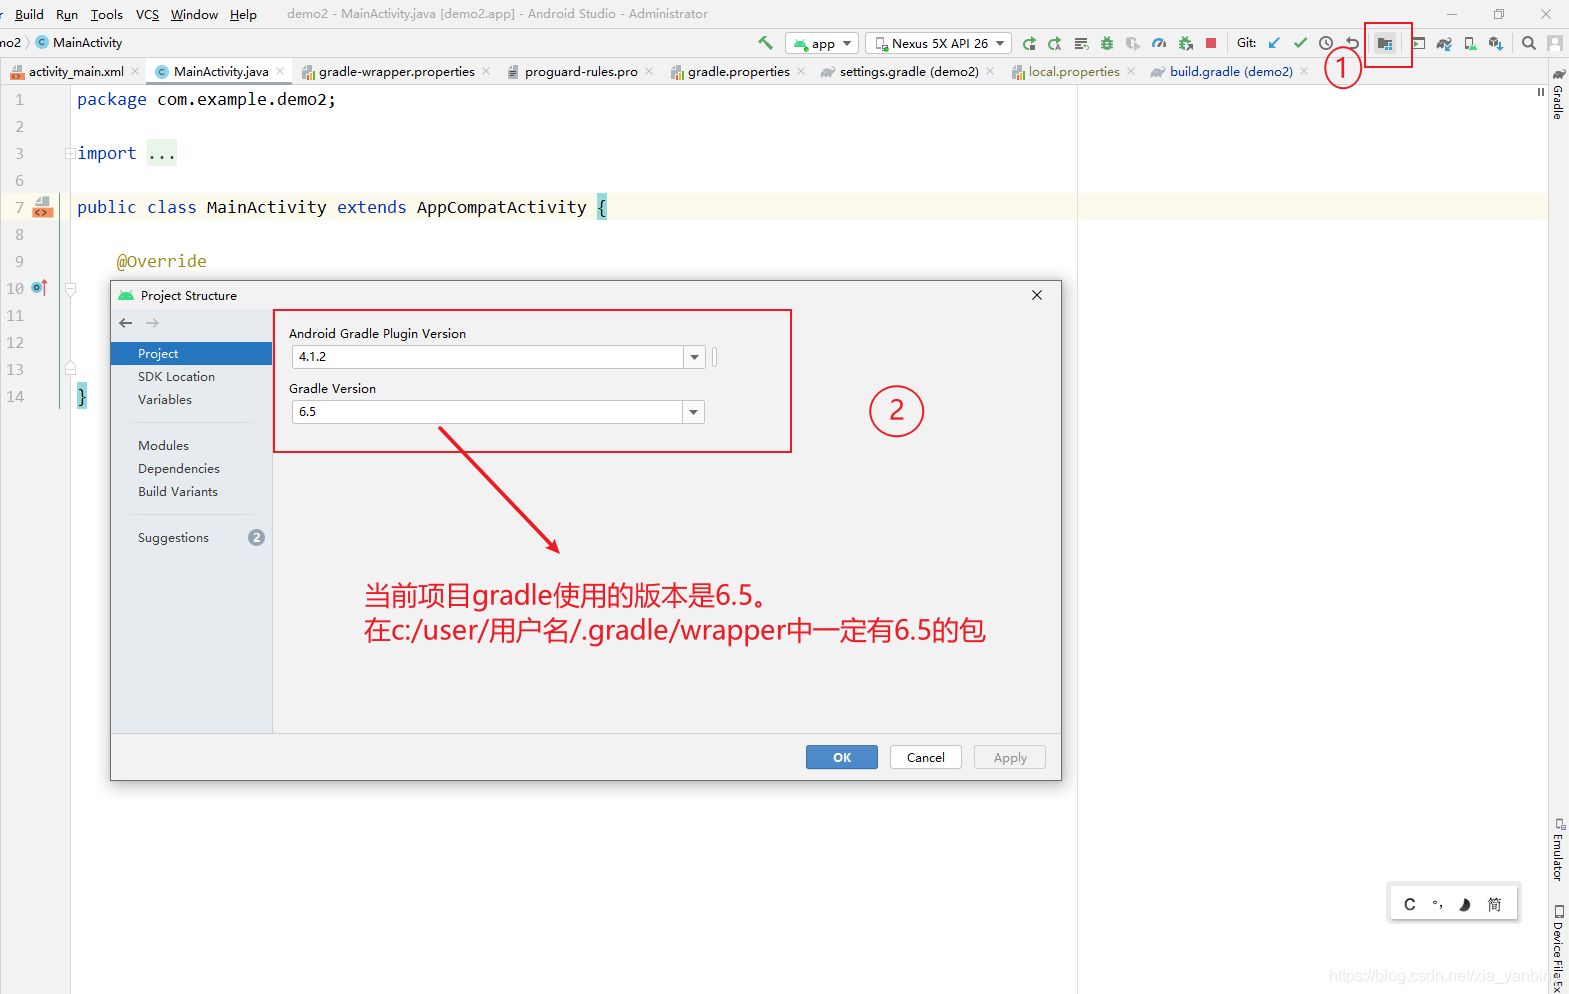Click the related XML file gutter icon
The image size is (1569, 994).
(42, 207)
